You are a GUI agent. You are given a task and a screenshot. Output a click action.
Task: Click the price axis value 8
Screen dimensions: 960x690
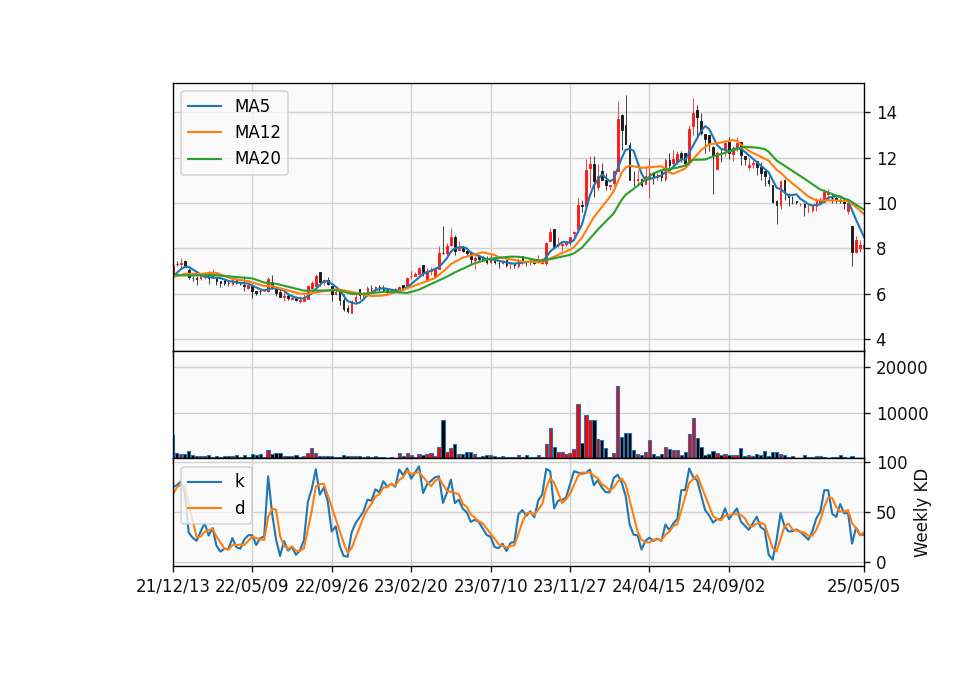tap(882, 249)
